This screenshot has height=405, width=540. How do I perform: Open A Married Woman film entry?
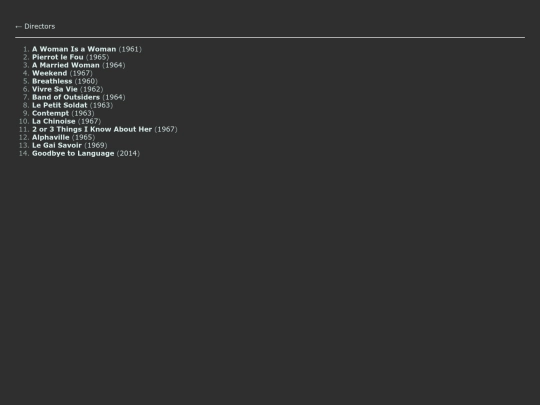[66, 65]
